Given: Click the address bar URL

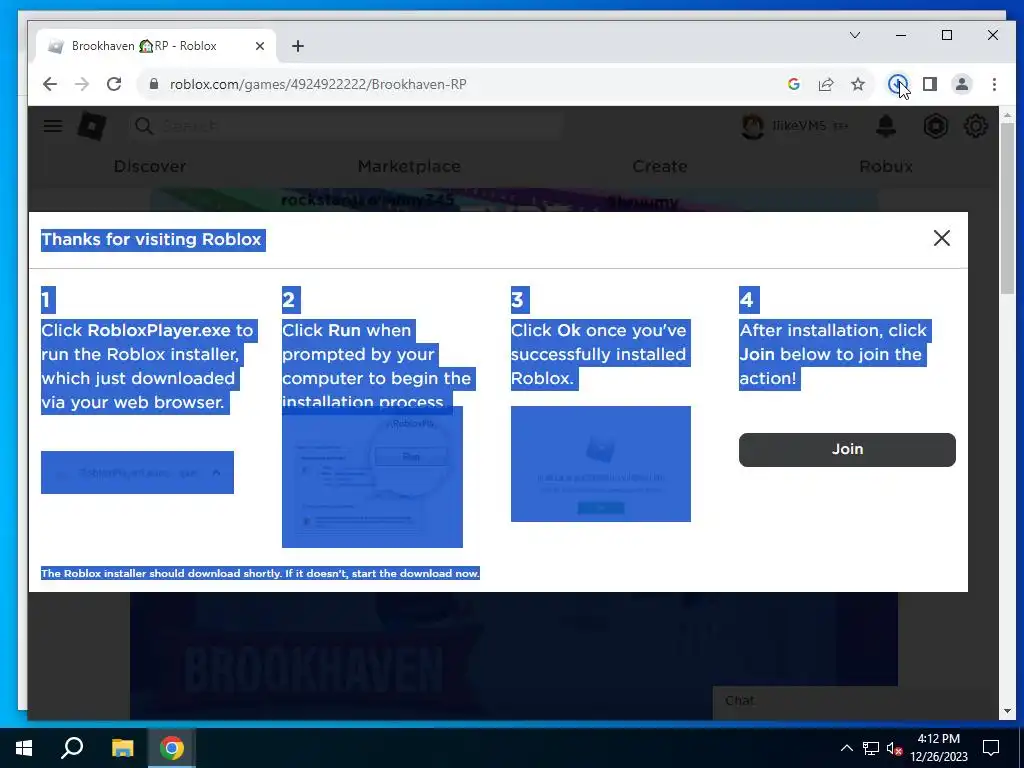Looking at the screenshot, I should 318,84.
